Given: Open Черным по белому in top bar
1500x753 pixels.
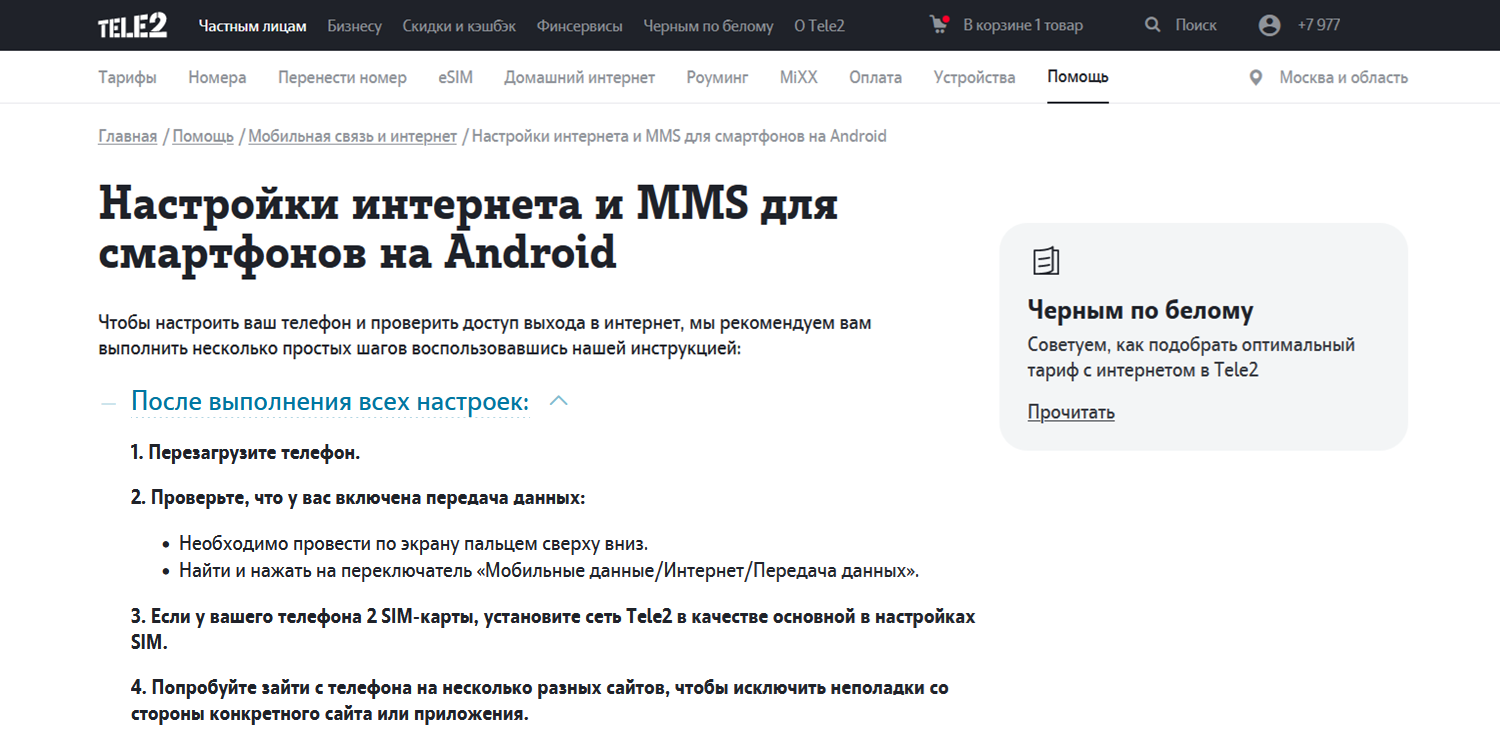Looking at the screenshot, I should coord(708,26).
